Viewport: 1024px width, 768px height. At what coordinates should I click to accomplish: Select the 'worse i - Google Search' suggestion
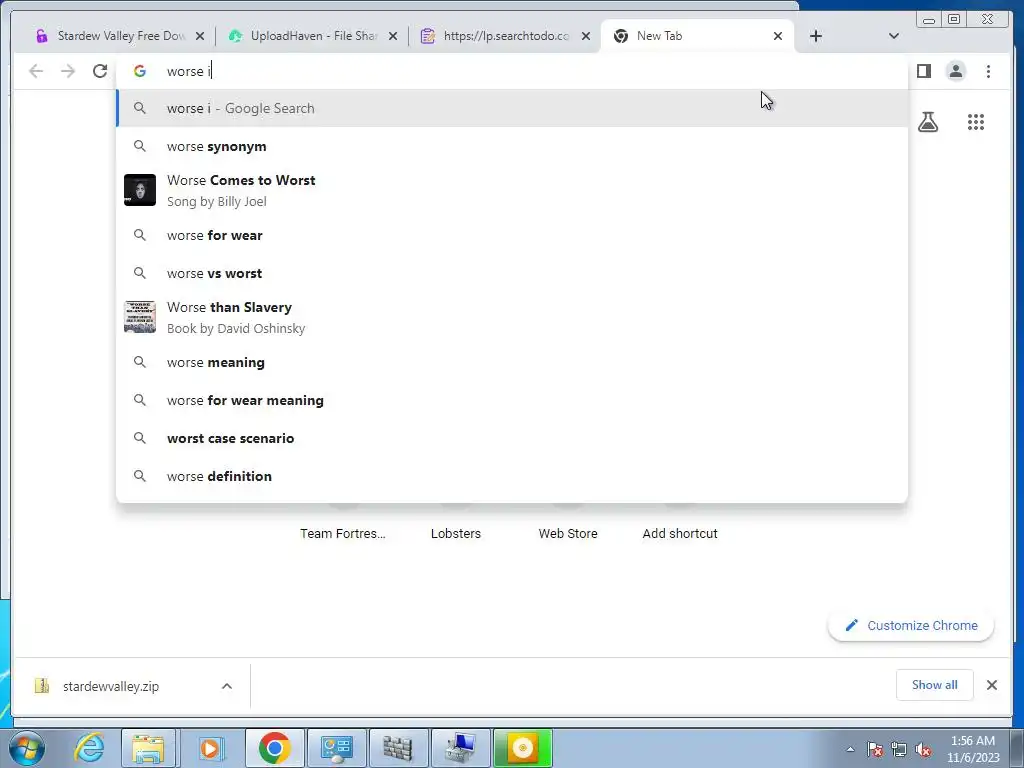click(512, 108)
